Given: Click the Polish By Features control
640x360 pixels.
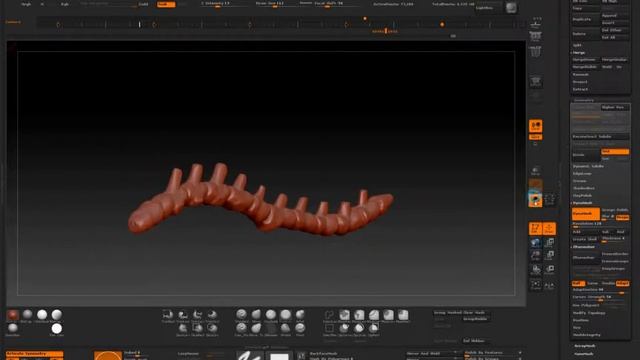Looking at the screenshot, I should [x=494, y=353].
